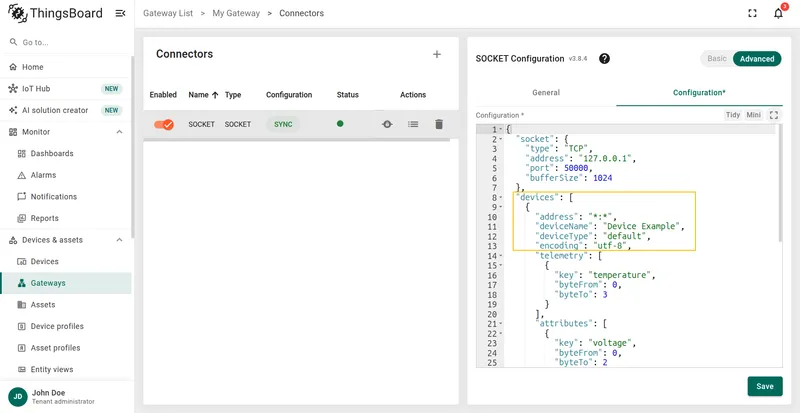The image size is (800, 413).
Task: Fold the JSON root object at line 1
Action: (x=501, y=130)
